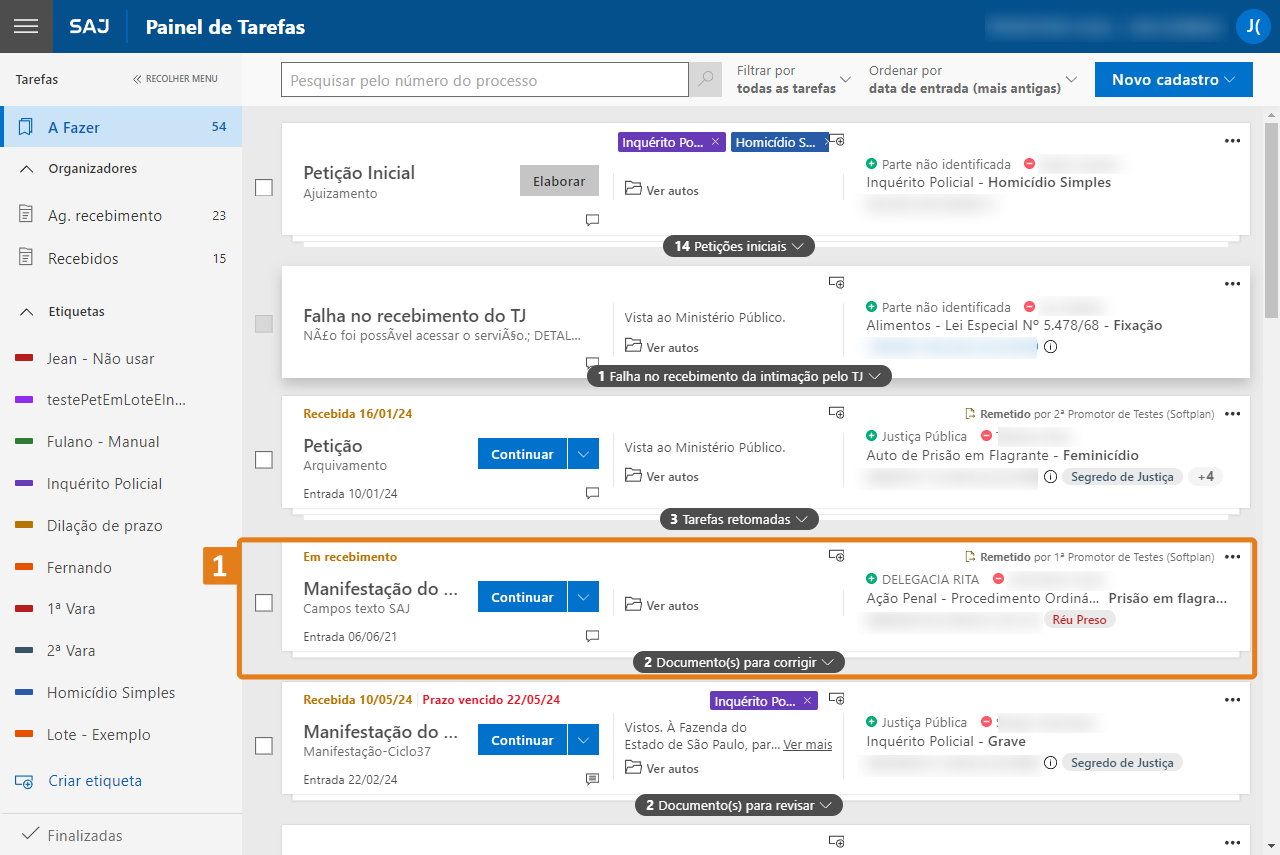Select the Petição Arquivamento task checkbox

pyautogui.click(x=264, y=460)
